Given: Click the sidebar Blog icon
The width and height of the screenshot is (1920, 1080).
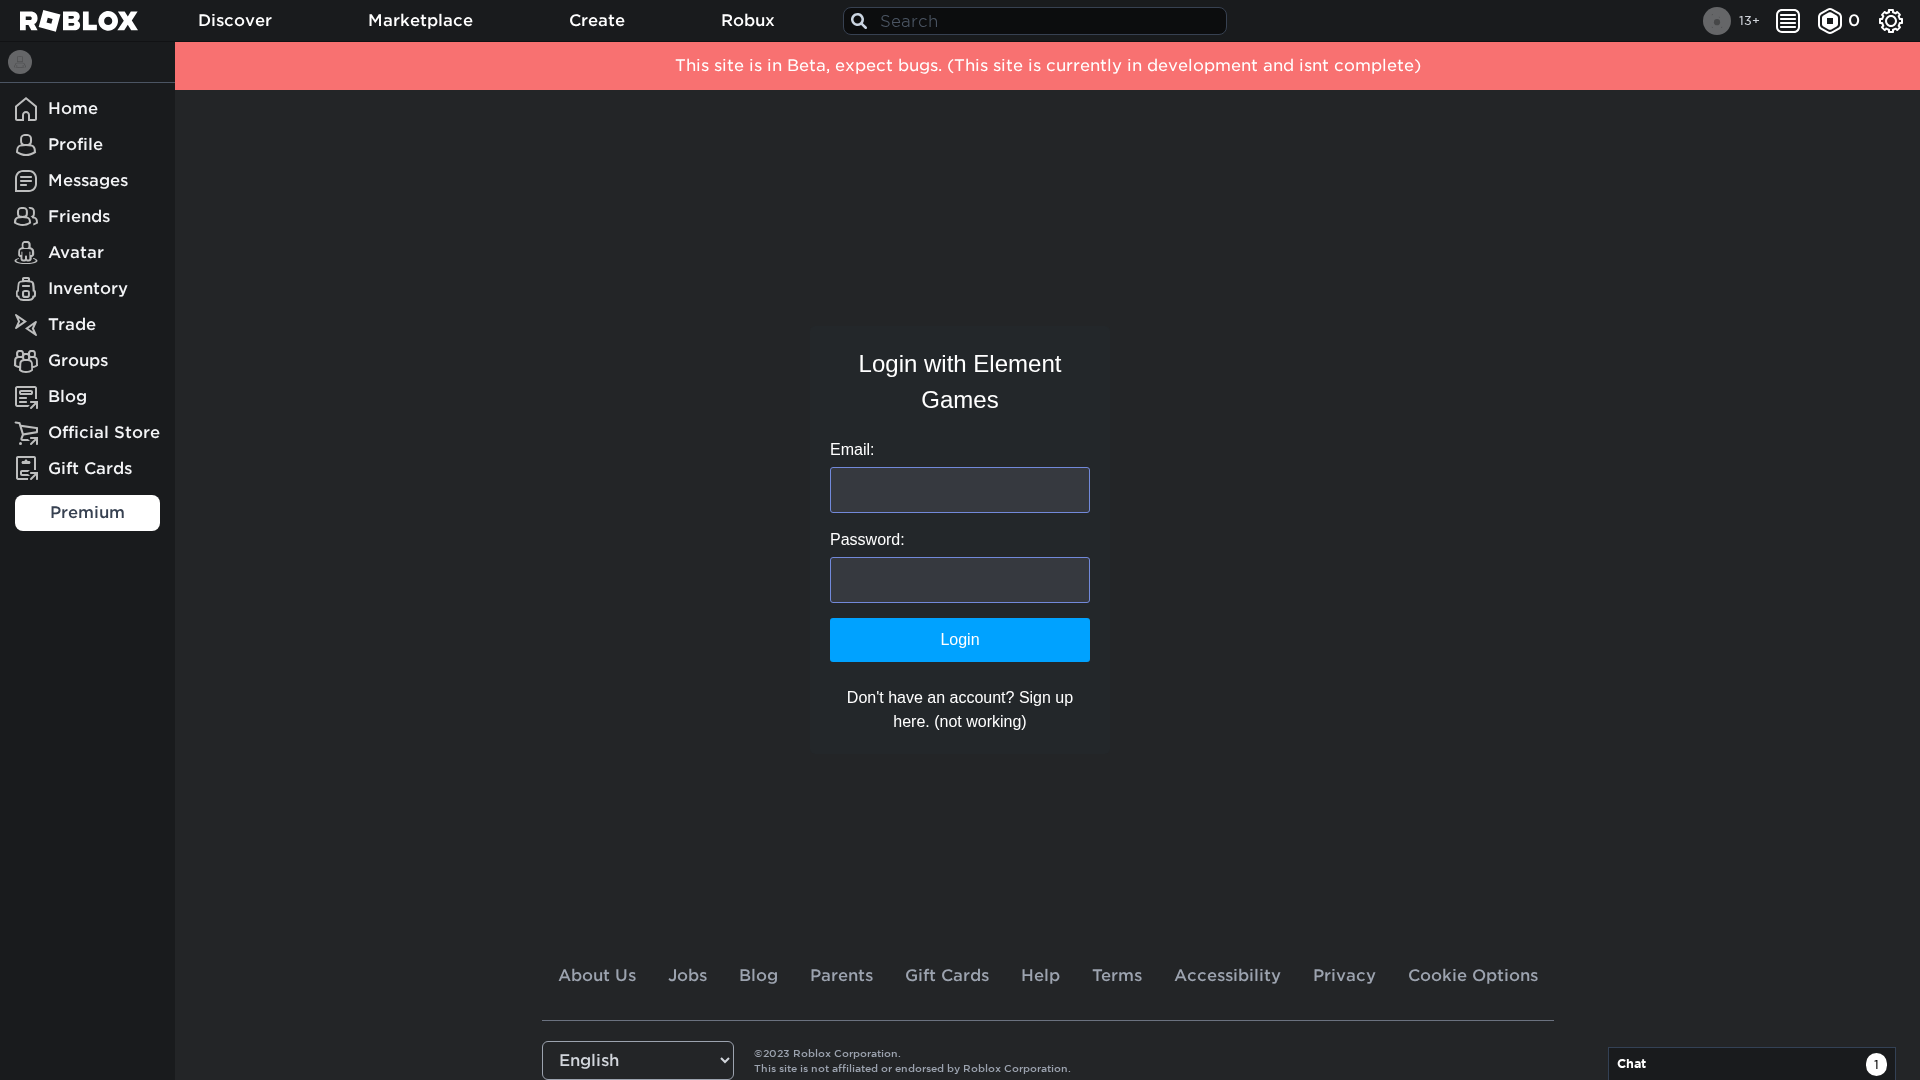Looking at the screenshot, I should tap(26, 397).
